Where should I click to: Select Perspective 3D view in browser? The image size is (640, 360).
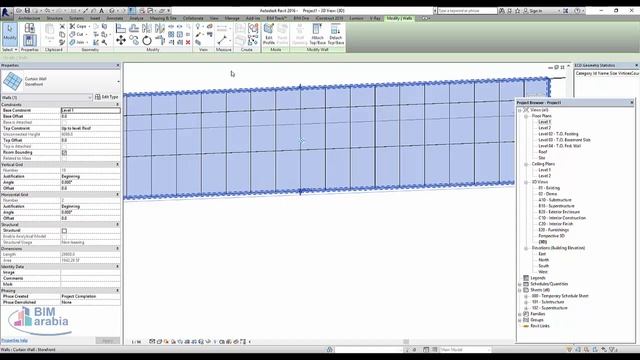pos(551,236)
